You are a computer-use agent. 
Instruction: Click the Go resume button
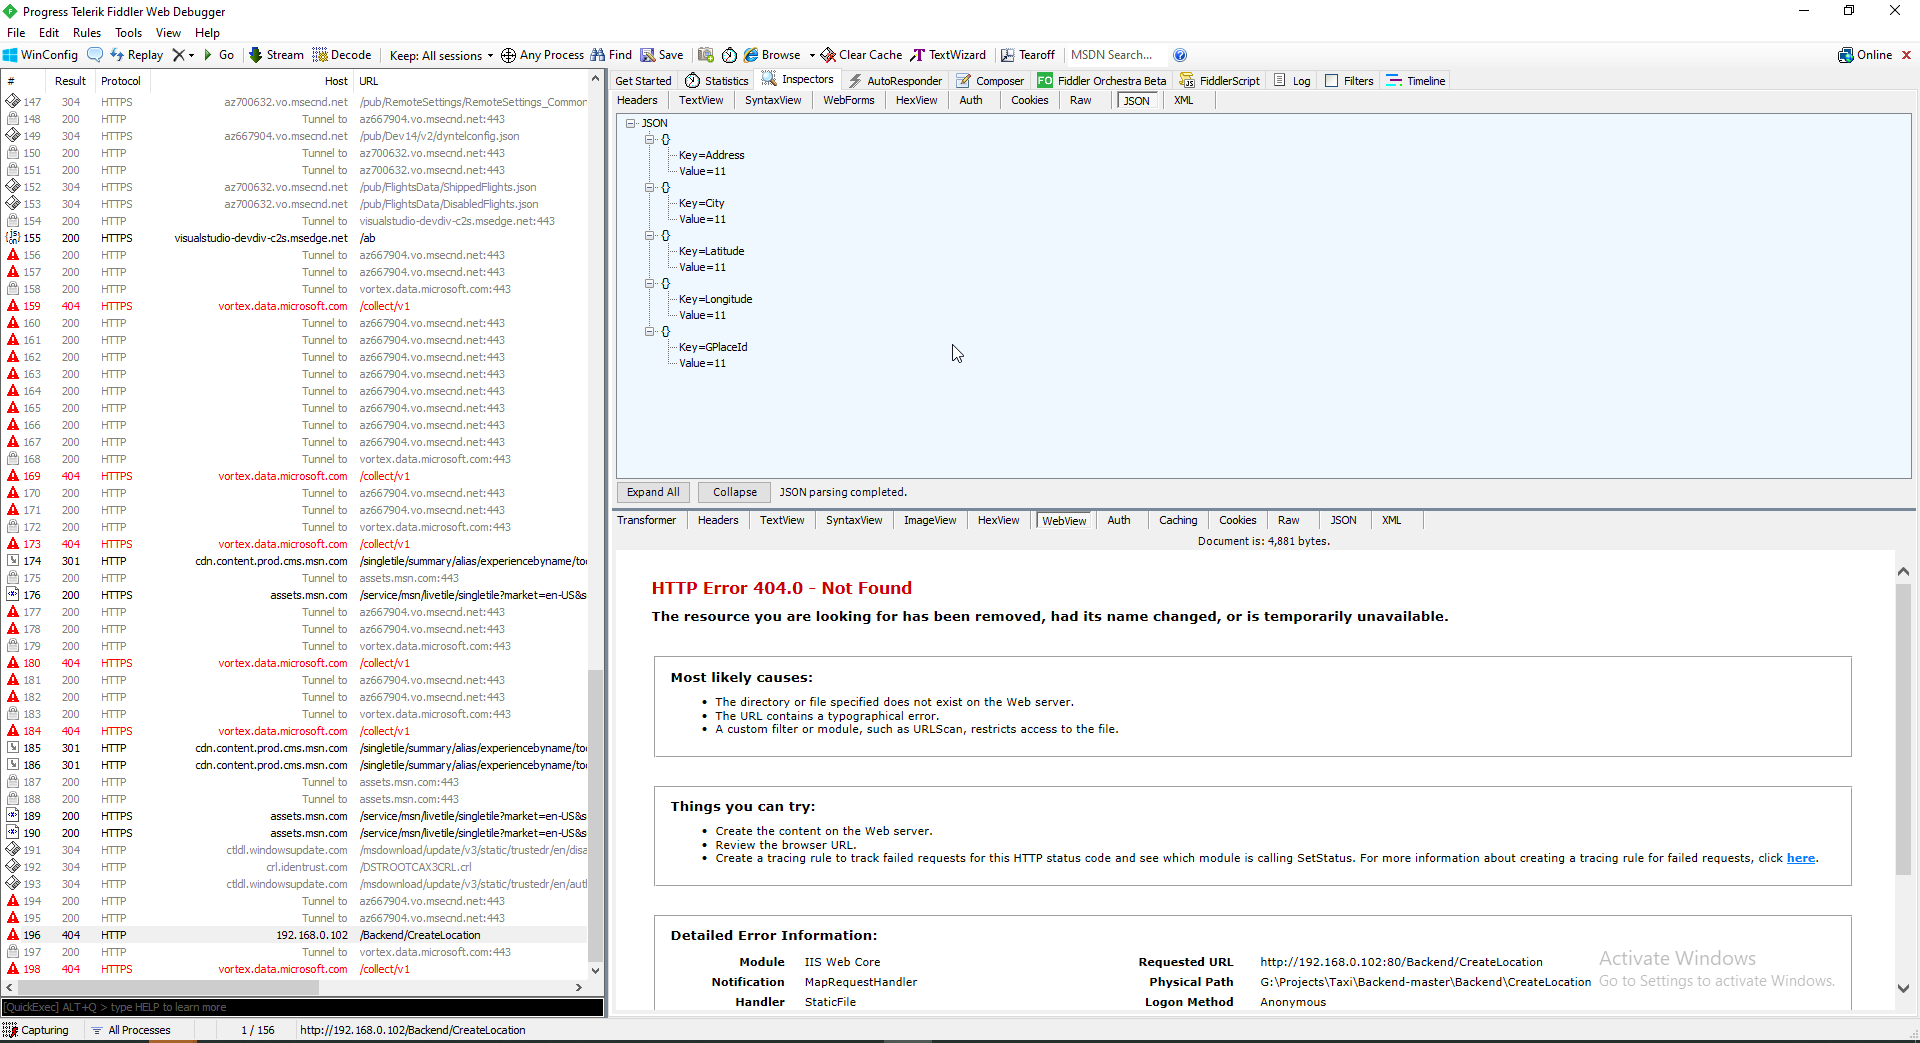pyautogui.click(x=219, y=55)
